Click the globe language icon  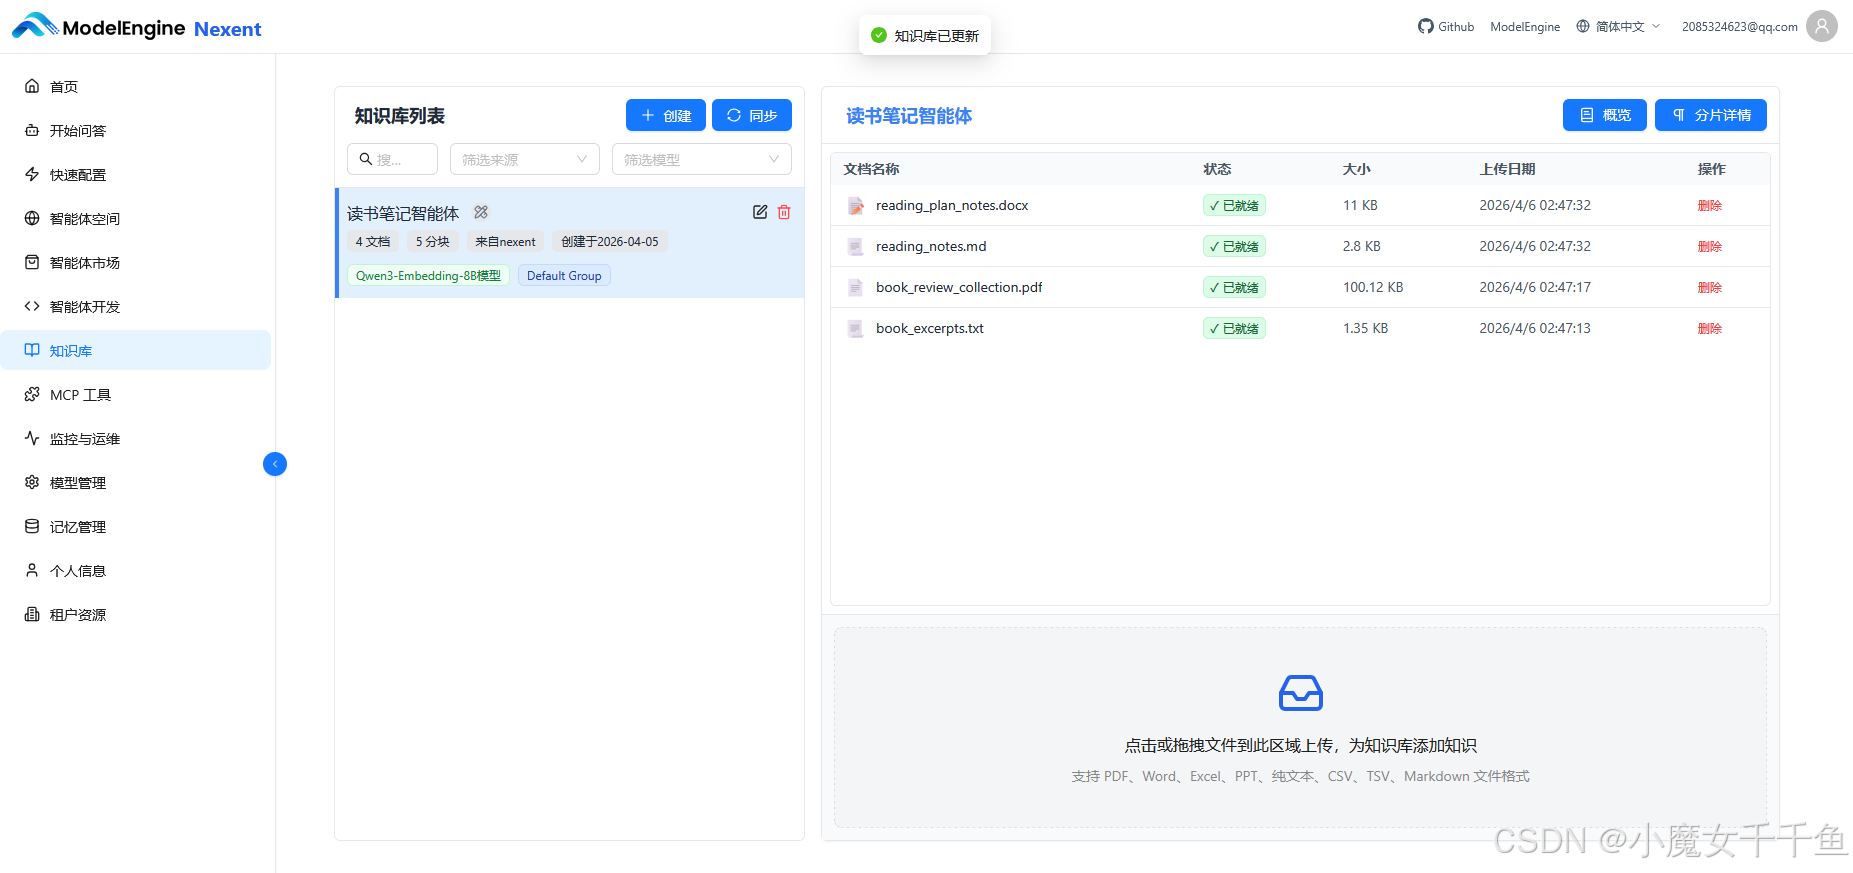1583,26
